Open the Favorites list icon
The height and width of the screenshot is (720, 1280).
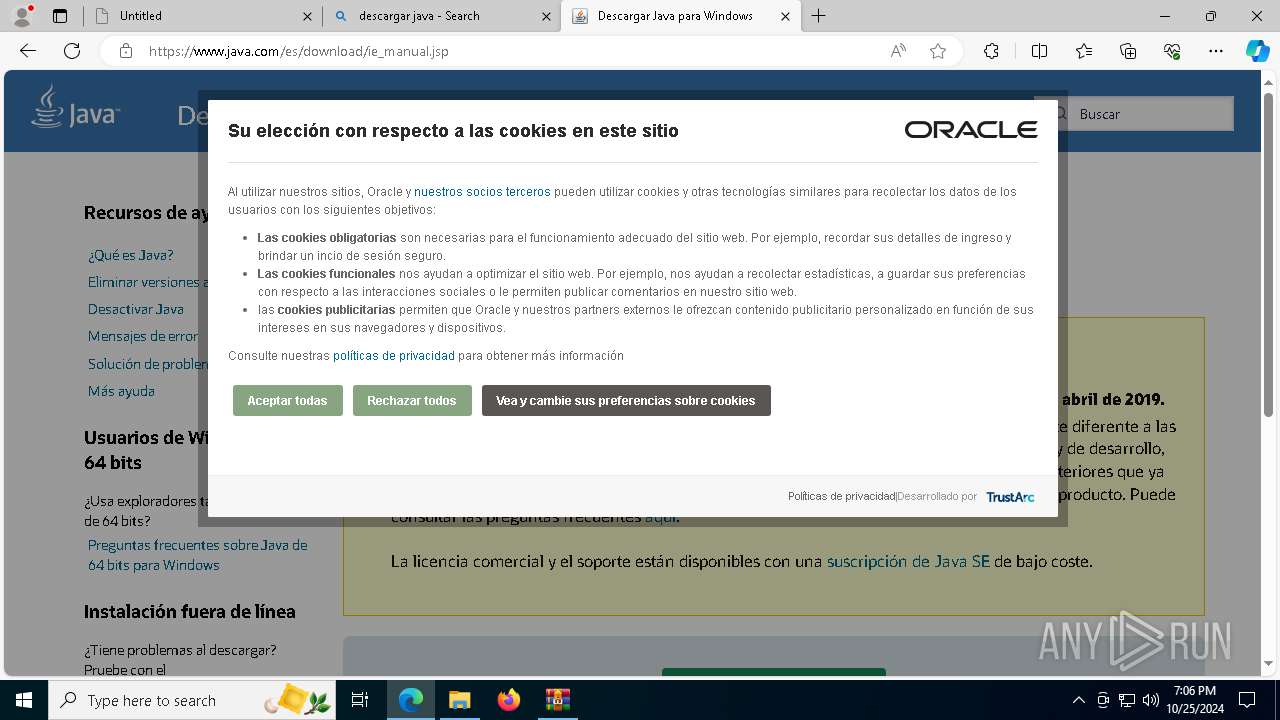1084,51
